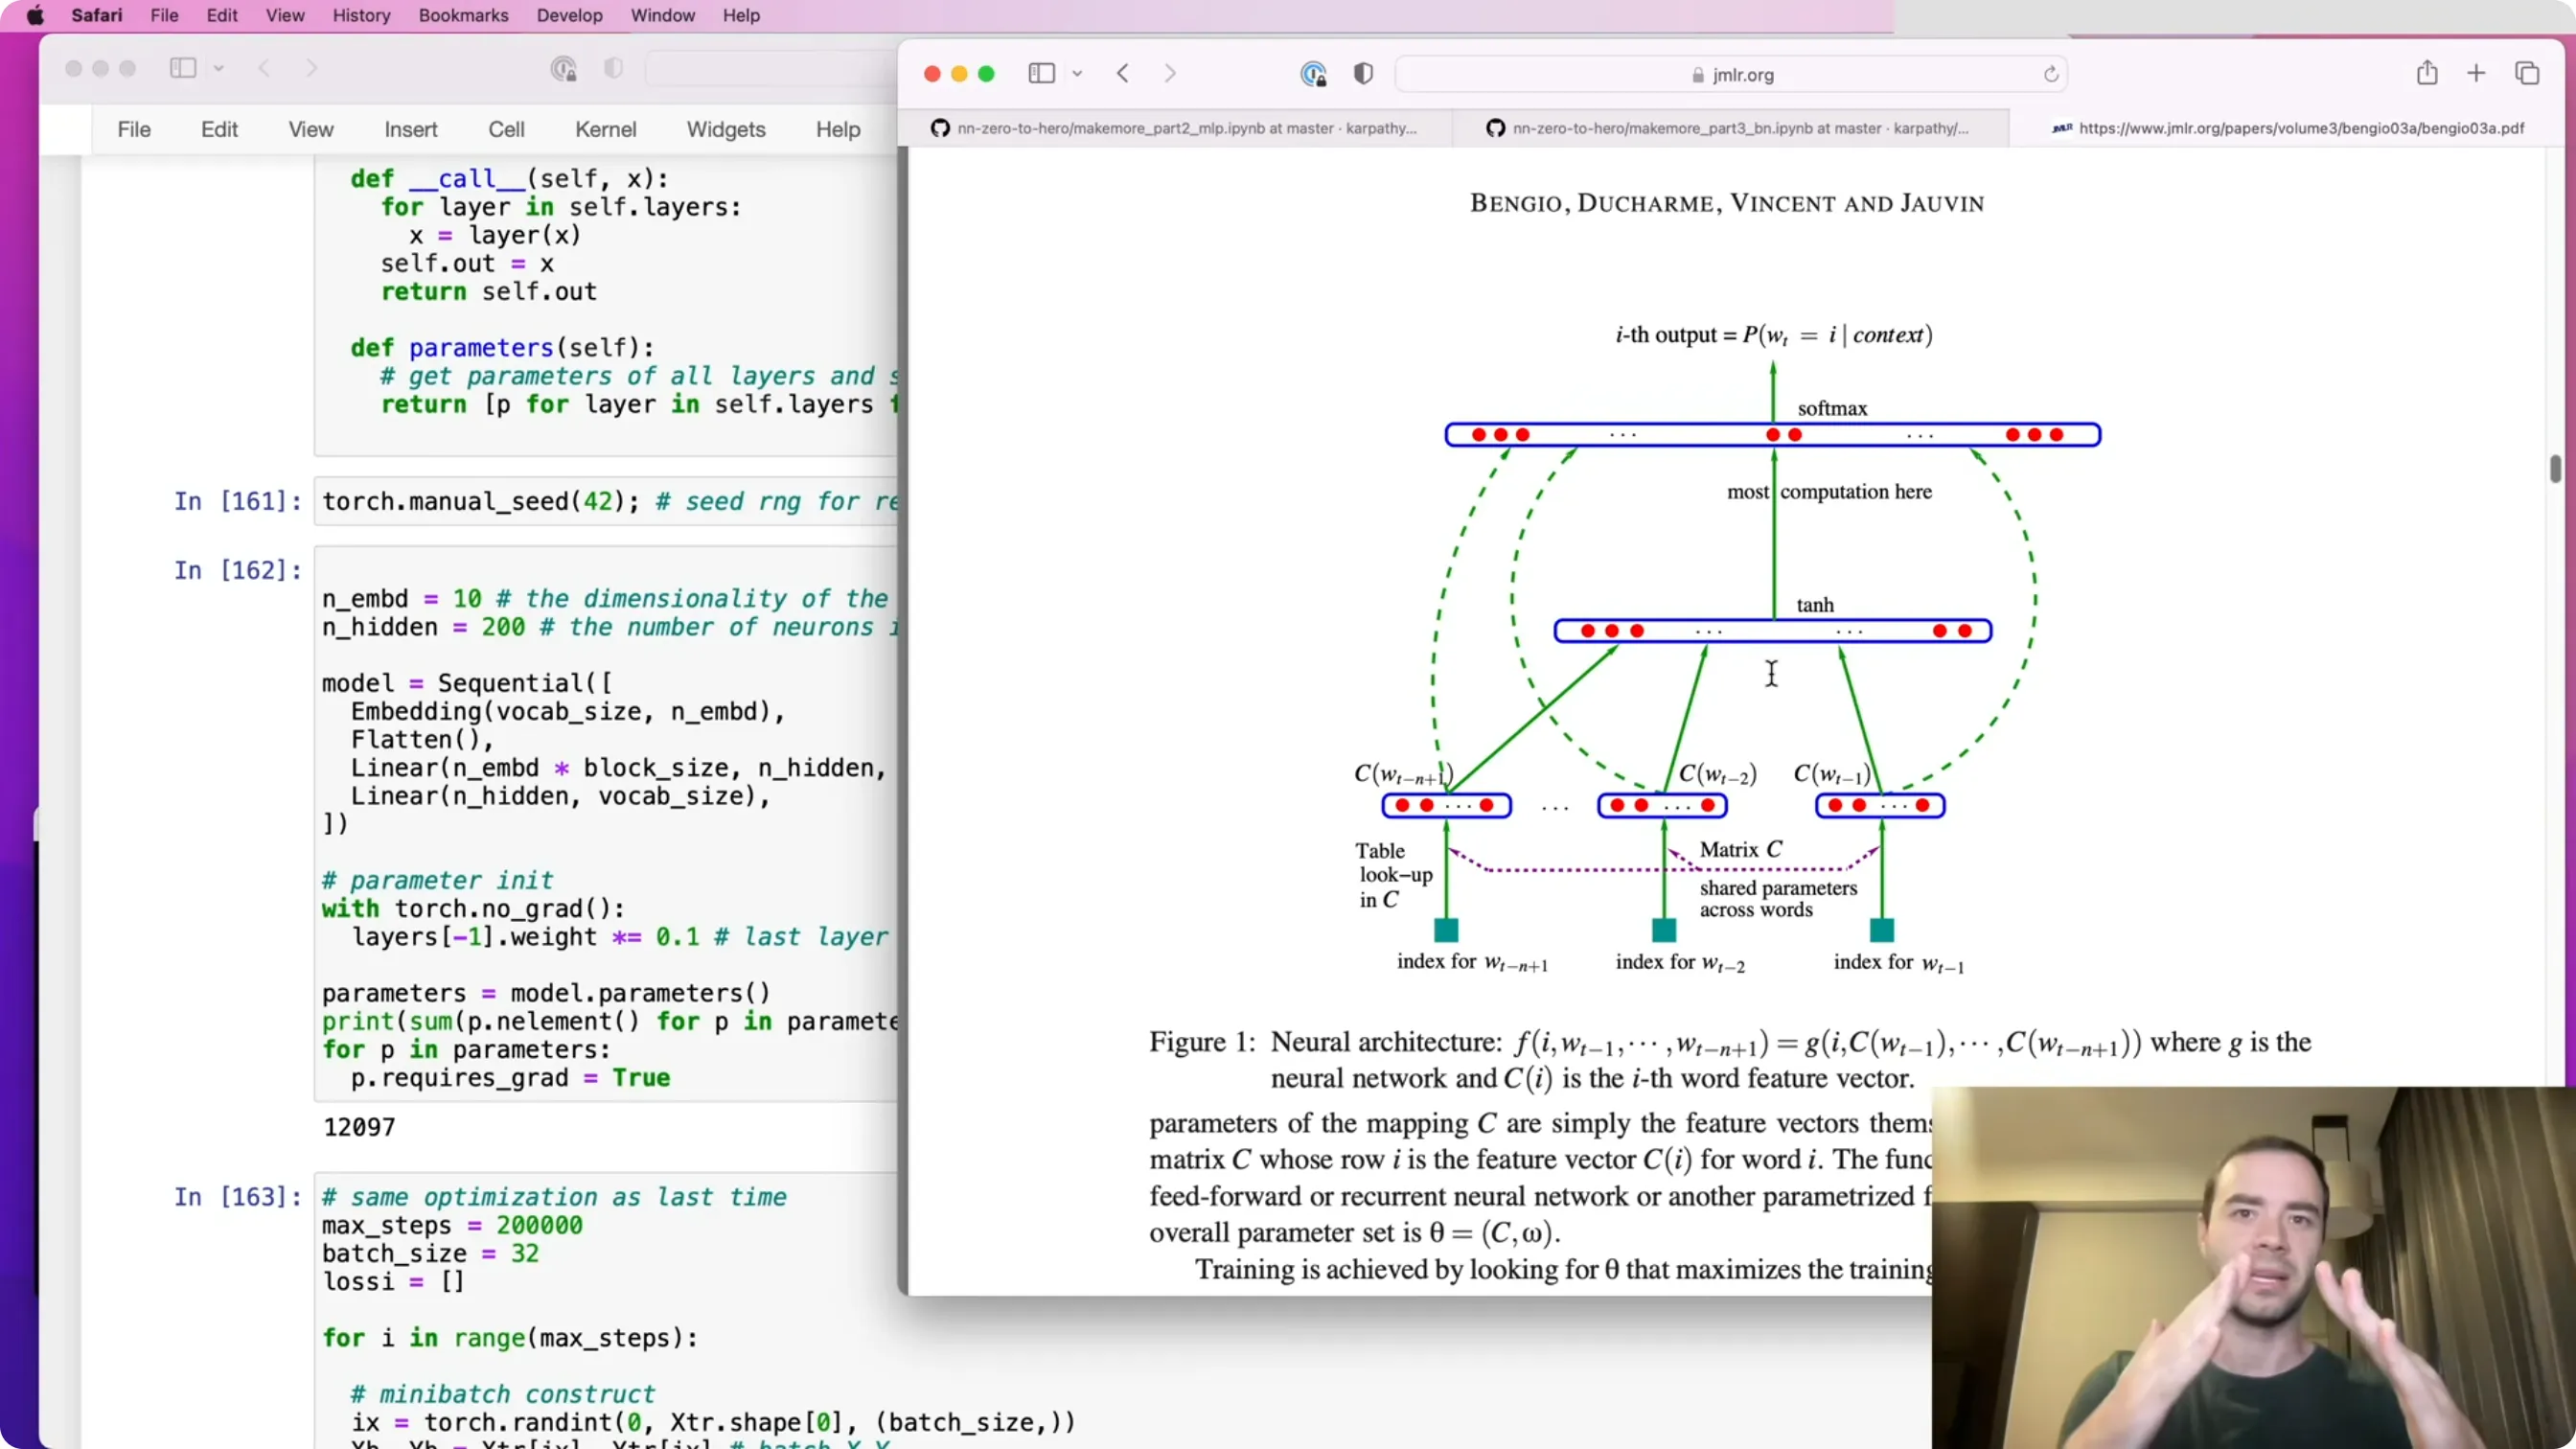
Task: Click the 12097 output text
Action: [x=359, y=1127]
